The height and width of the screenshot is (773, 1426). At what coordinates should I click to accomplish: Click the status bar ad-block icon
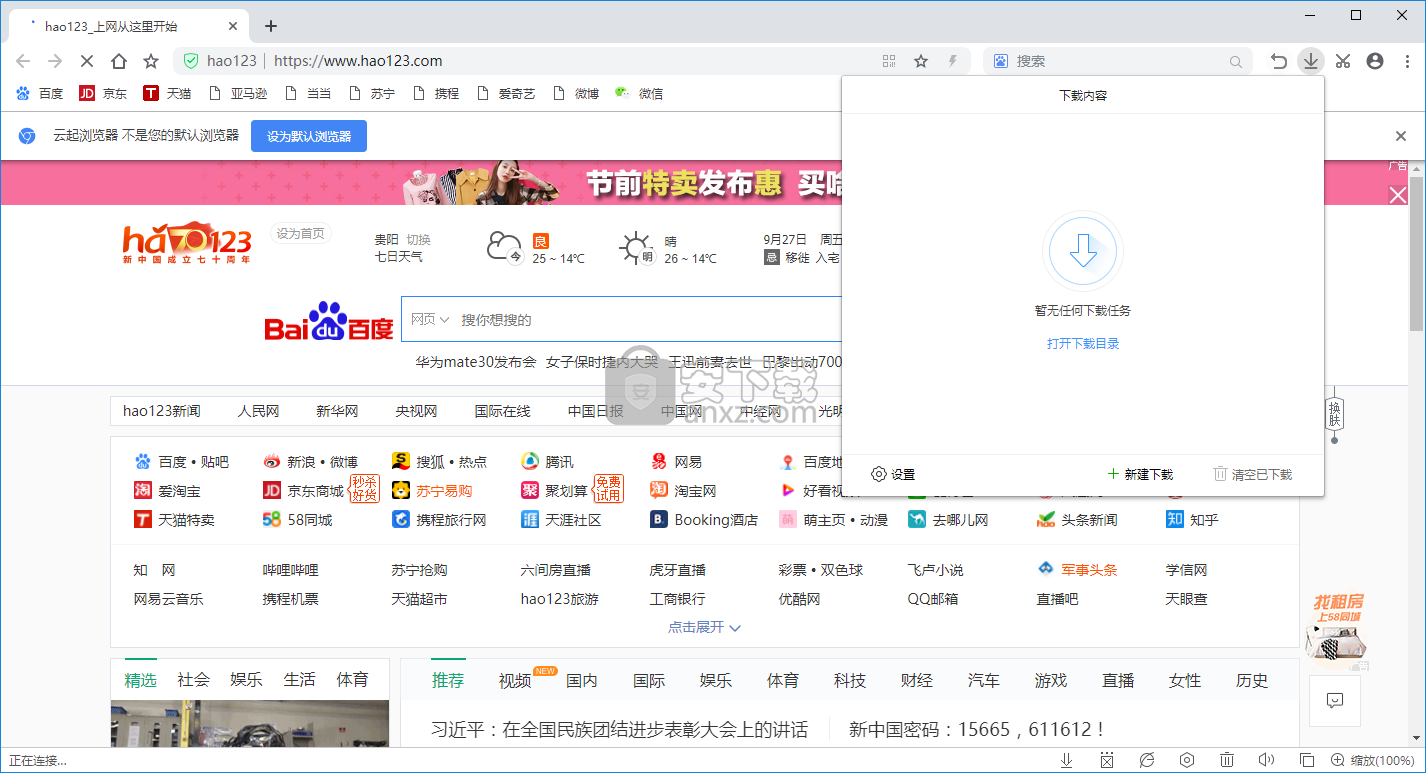coord(1107,760)
